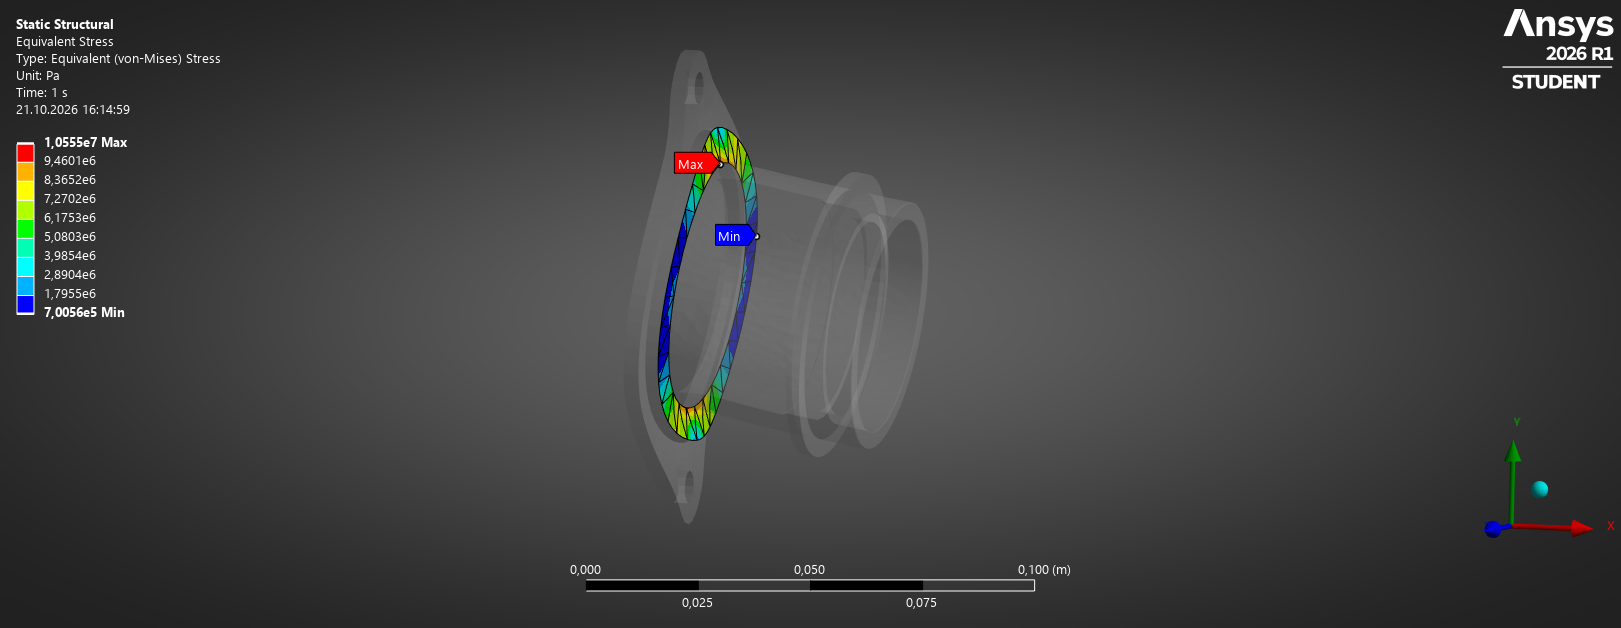Click legend value 3,9854e6
Viewport: 1621px width, 628px height.
point(70,256)
